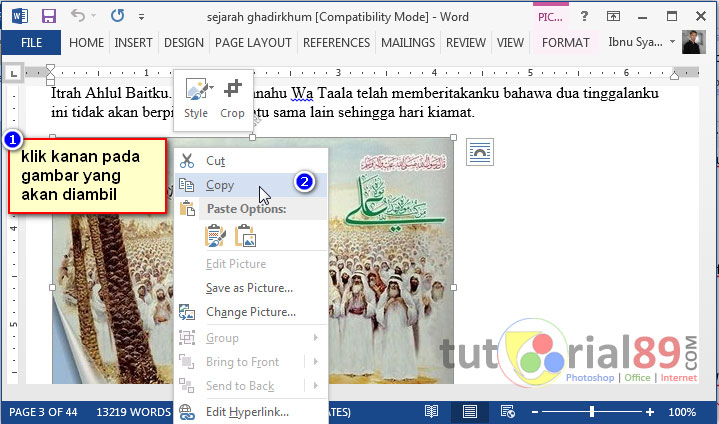Click the Group menu entry
This screenshot has width=719, height=424.
pyautogui.click(x=251, y=338)
